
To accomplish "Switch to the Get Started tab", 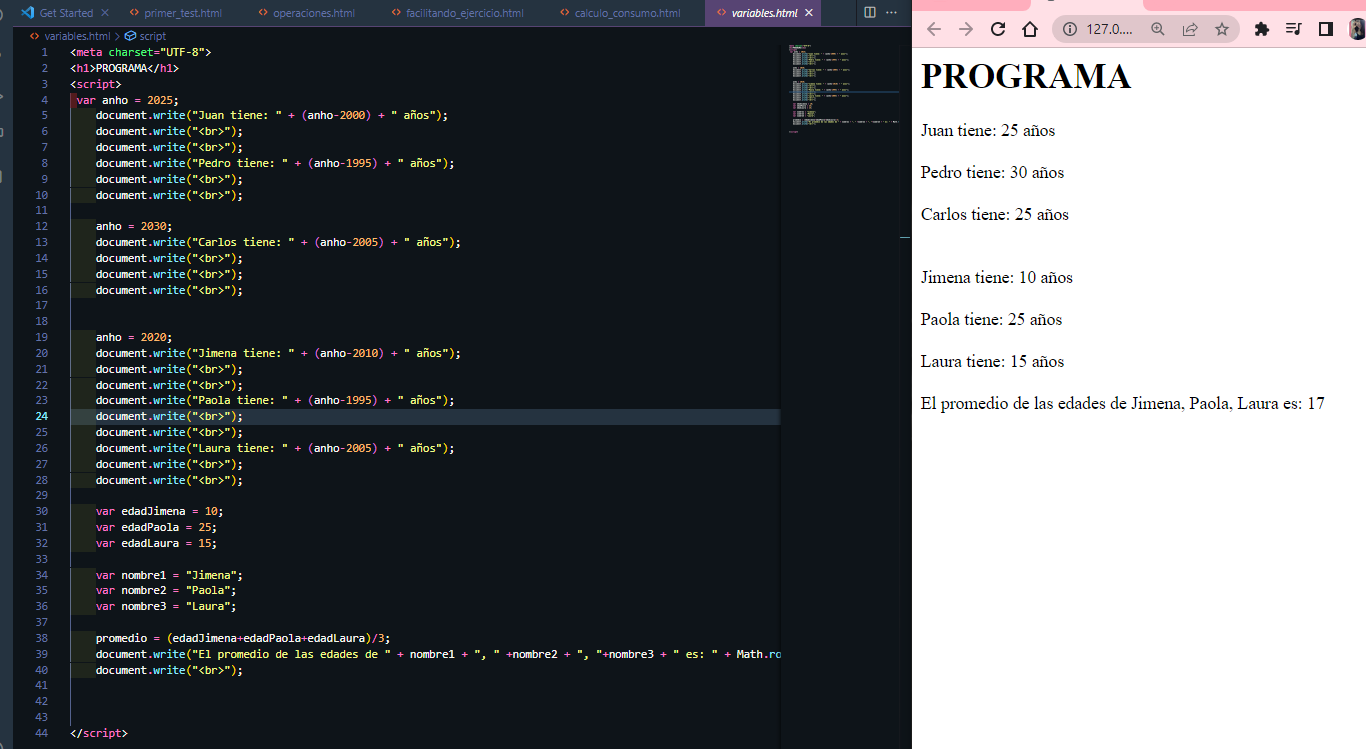I will tap(66, 13).
